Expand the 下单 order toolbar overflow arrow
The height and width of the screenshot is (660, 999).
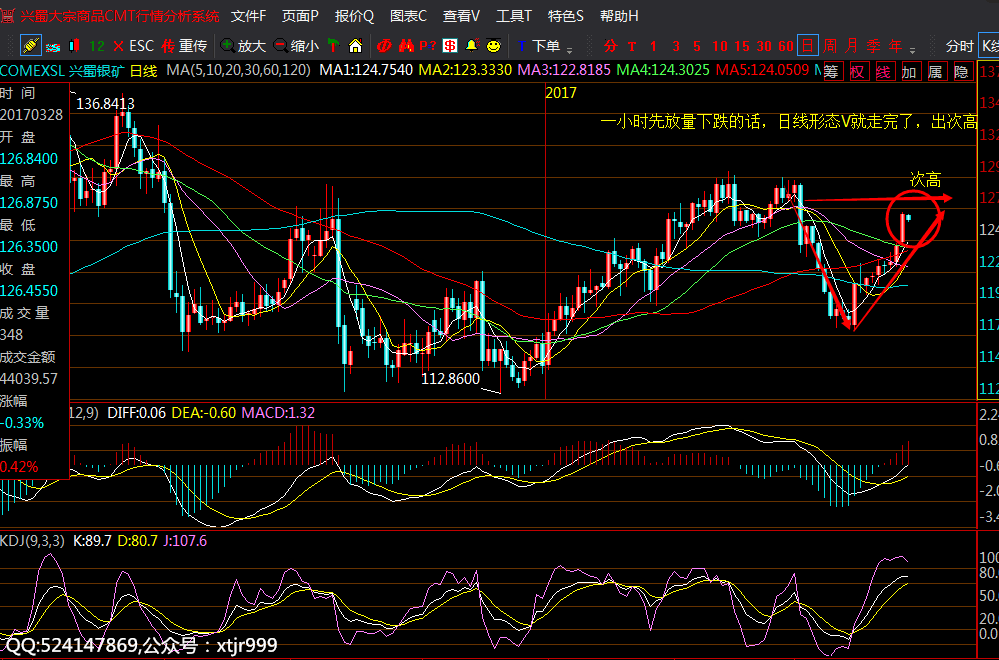pyautogui.click(x=570, y=49)
